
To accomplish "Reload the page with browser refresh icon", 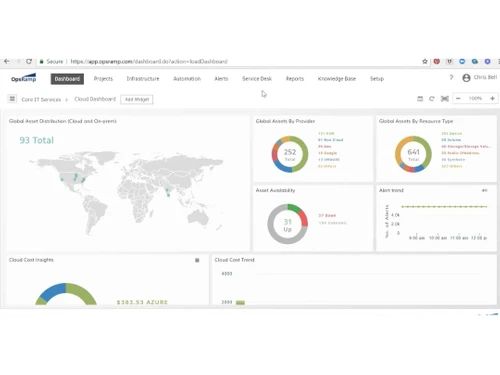I will pos(29,61).
